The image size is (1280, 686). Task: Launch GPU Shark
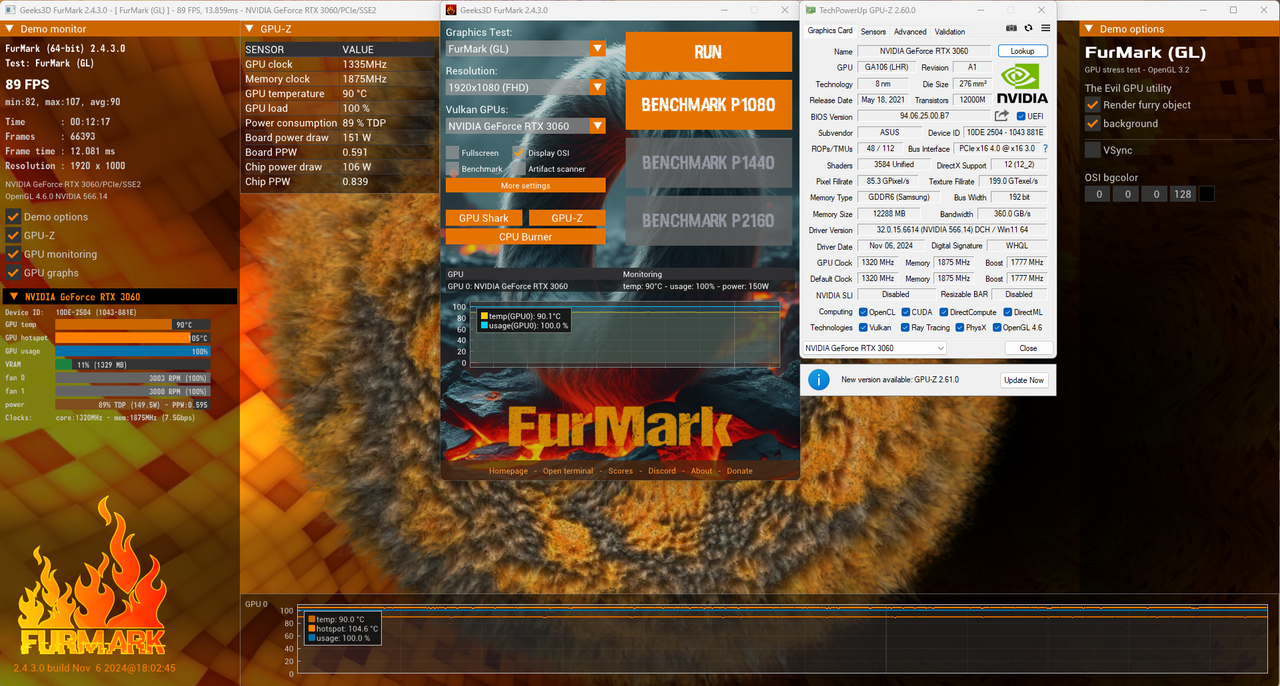click(x=483, y=218)
